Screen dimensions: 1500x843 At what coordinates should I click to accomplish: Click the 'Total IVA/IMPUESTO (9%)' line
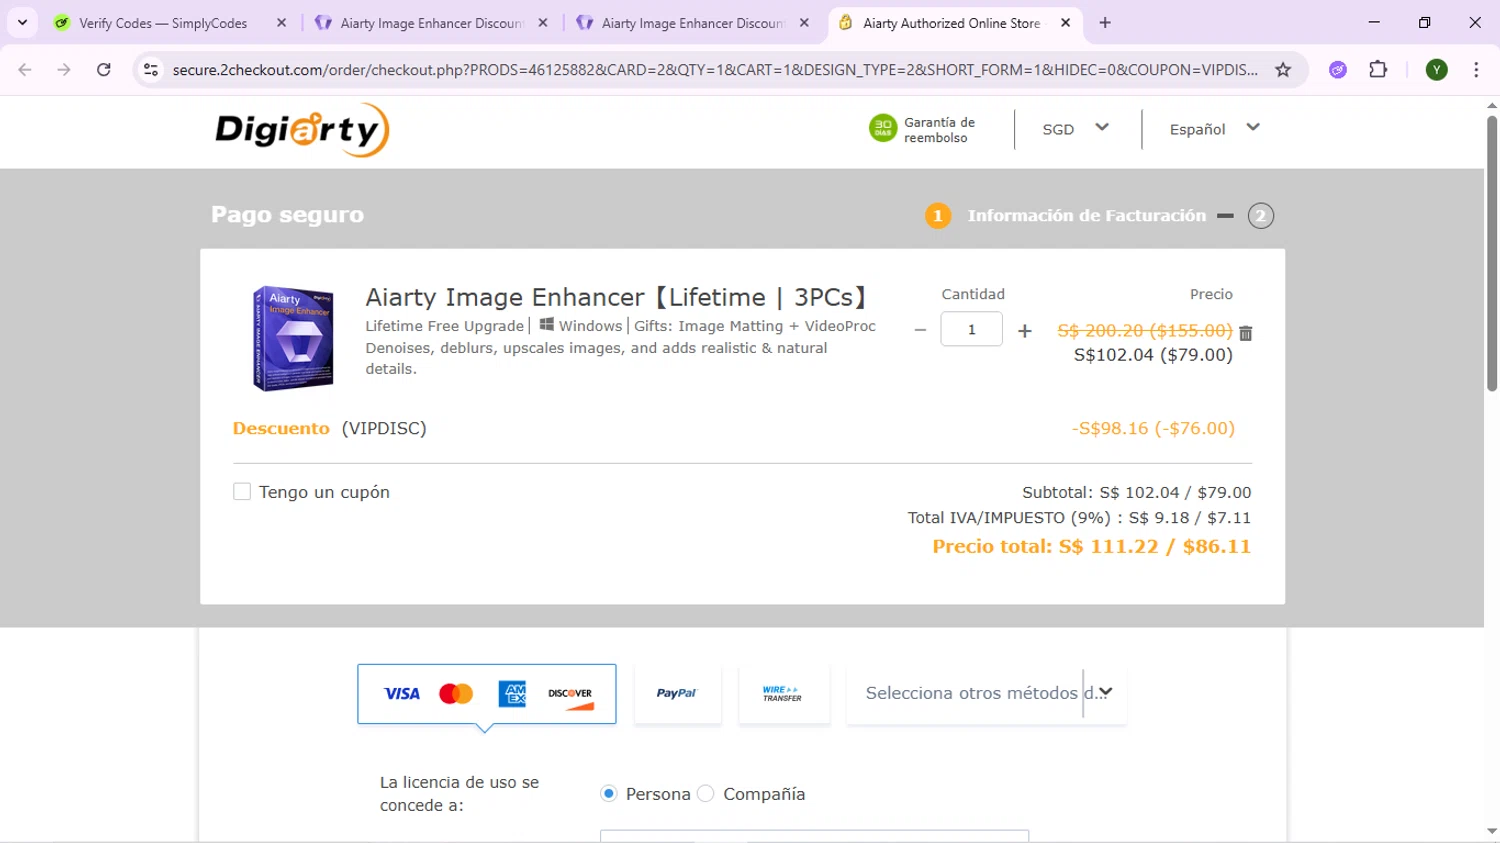[1079, 518]
